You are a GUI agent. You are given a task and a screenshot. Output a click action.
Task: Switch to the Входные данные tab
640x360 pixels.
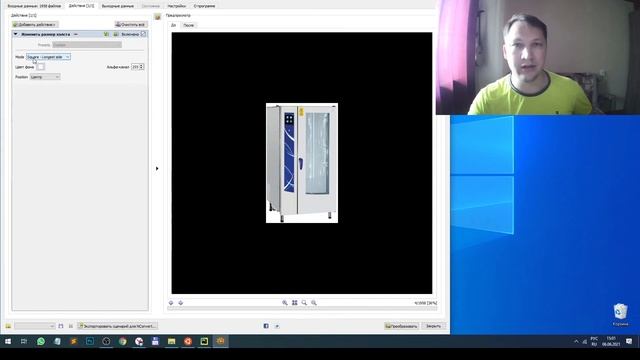click(x=34, y=6)
